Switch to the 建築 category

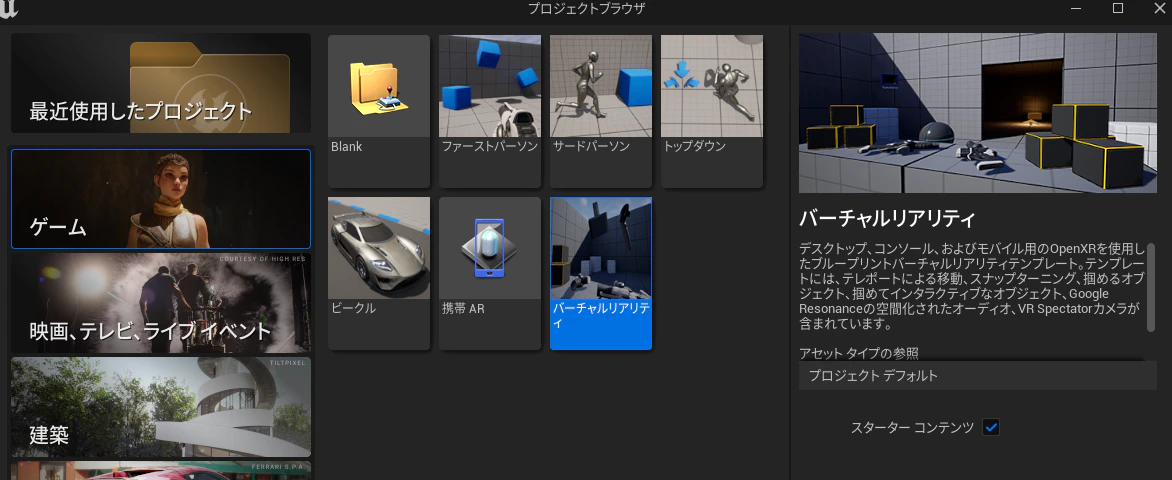[x=161, y=407]
